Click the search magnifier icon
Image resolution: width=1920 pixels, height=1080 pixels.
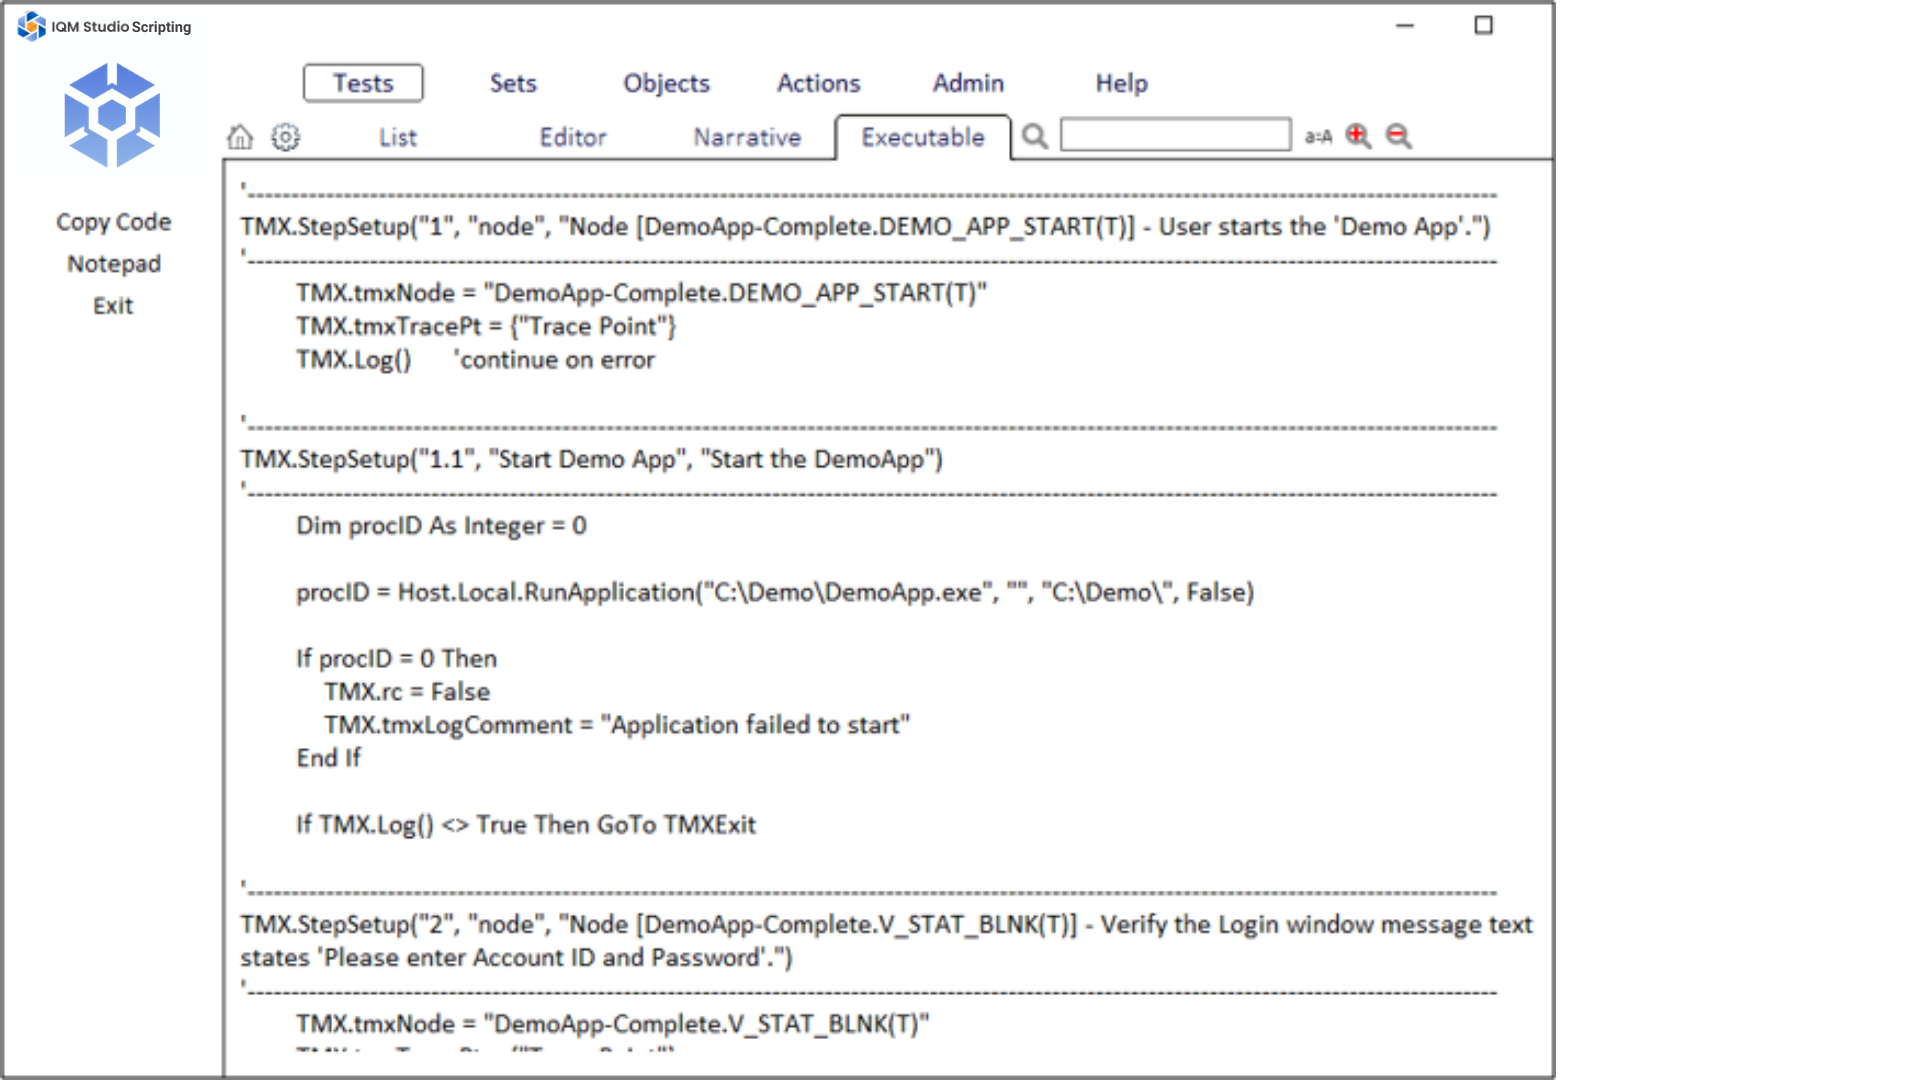tap(1035, 136)
